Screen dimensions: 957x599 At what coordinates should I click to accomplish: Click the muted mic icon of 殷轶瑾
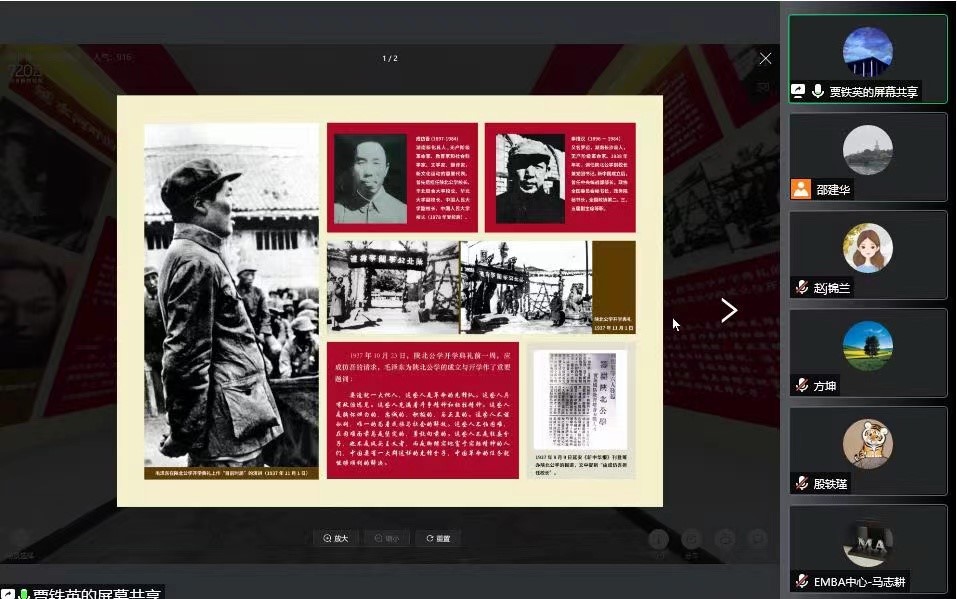801,483
